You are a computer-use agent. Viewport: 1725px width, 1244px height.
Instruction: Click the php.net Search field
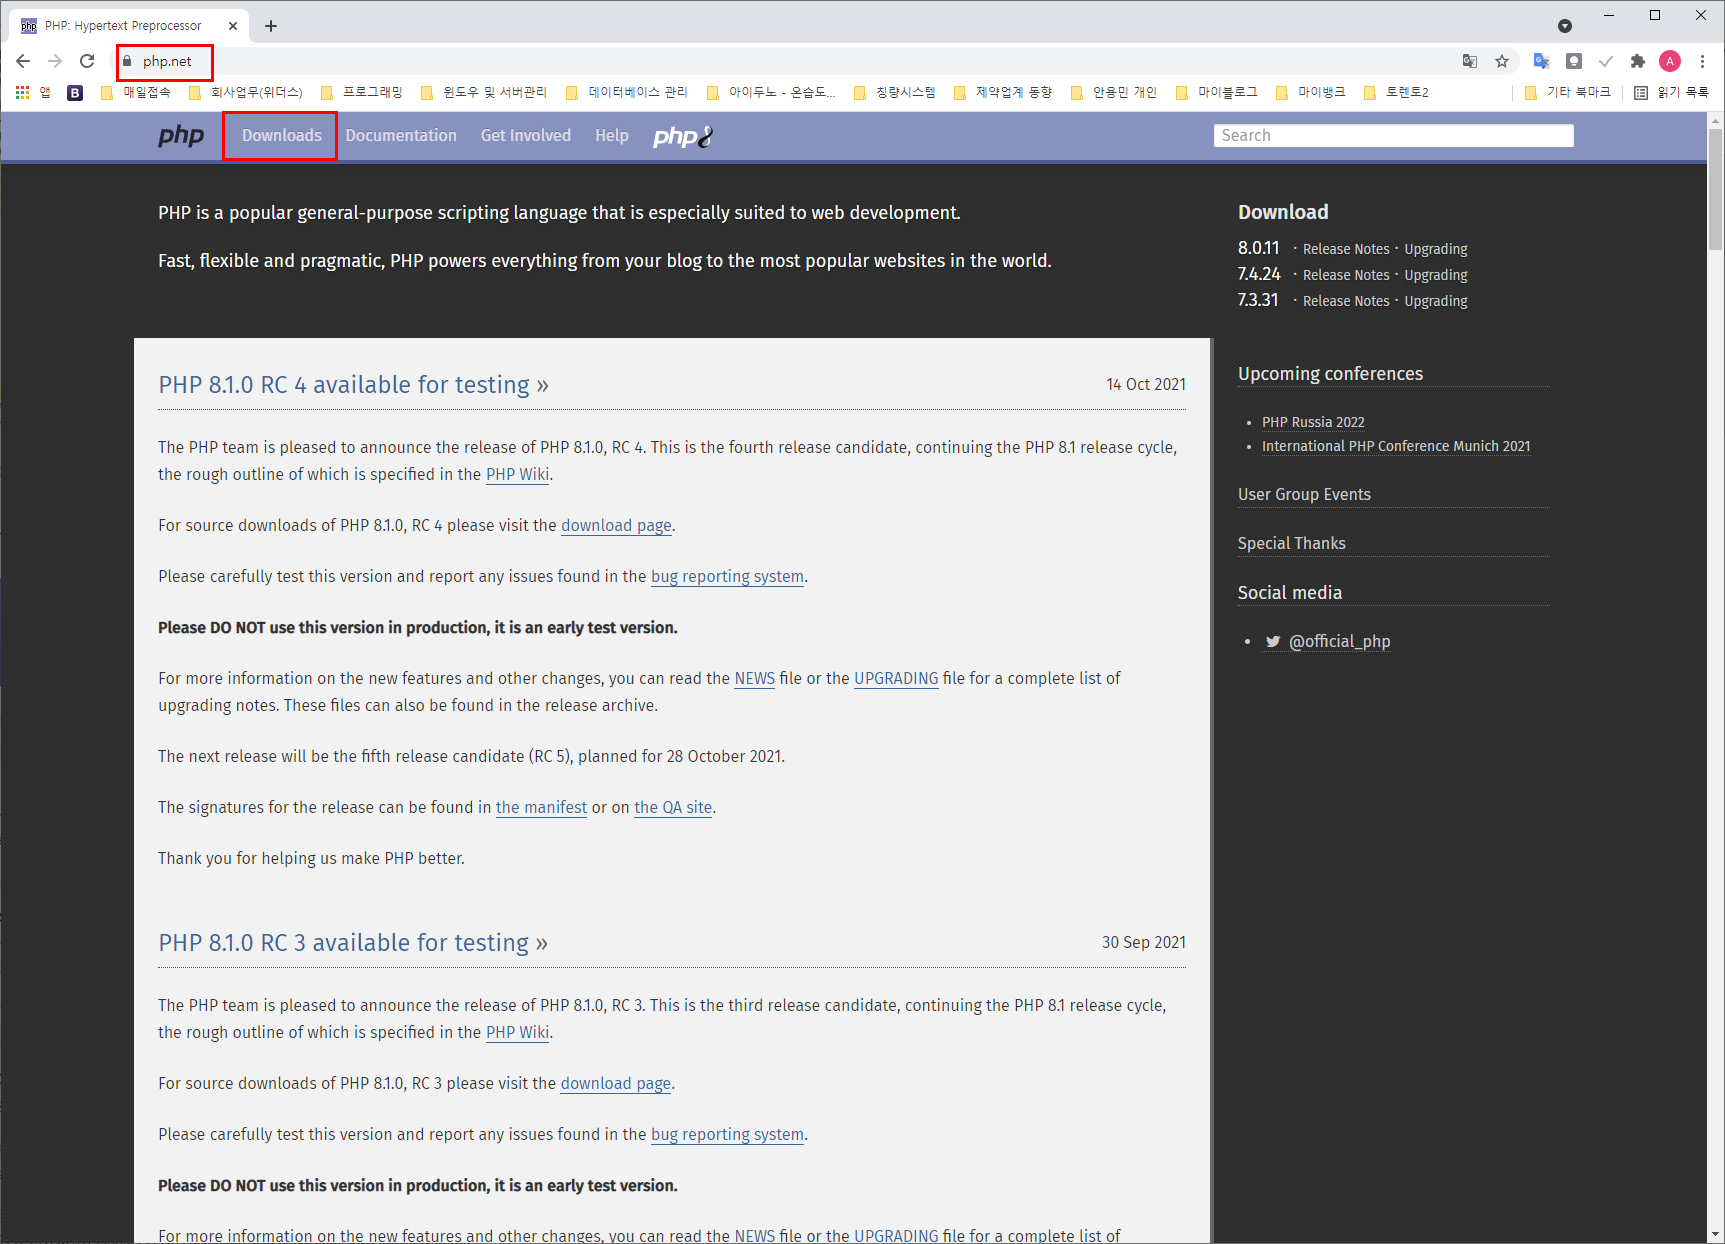point(1393,136)
